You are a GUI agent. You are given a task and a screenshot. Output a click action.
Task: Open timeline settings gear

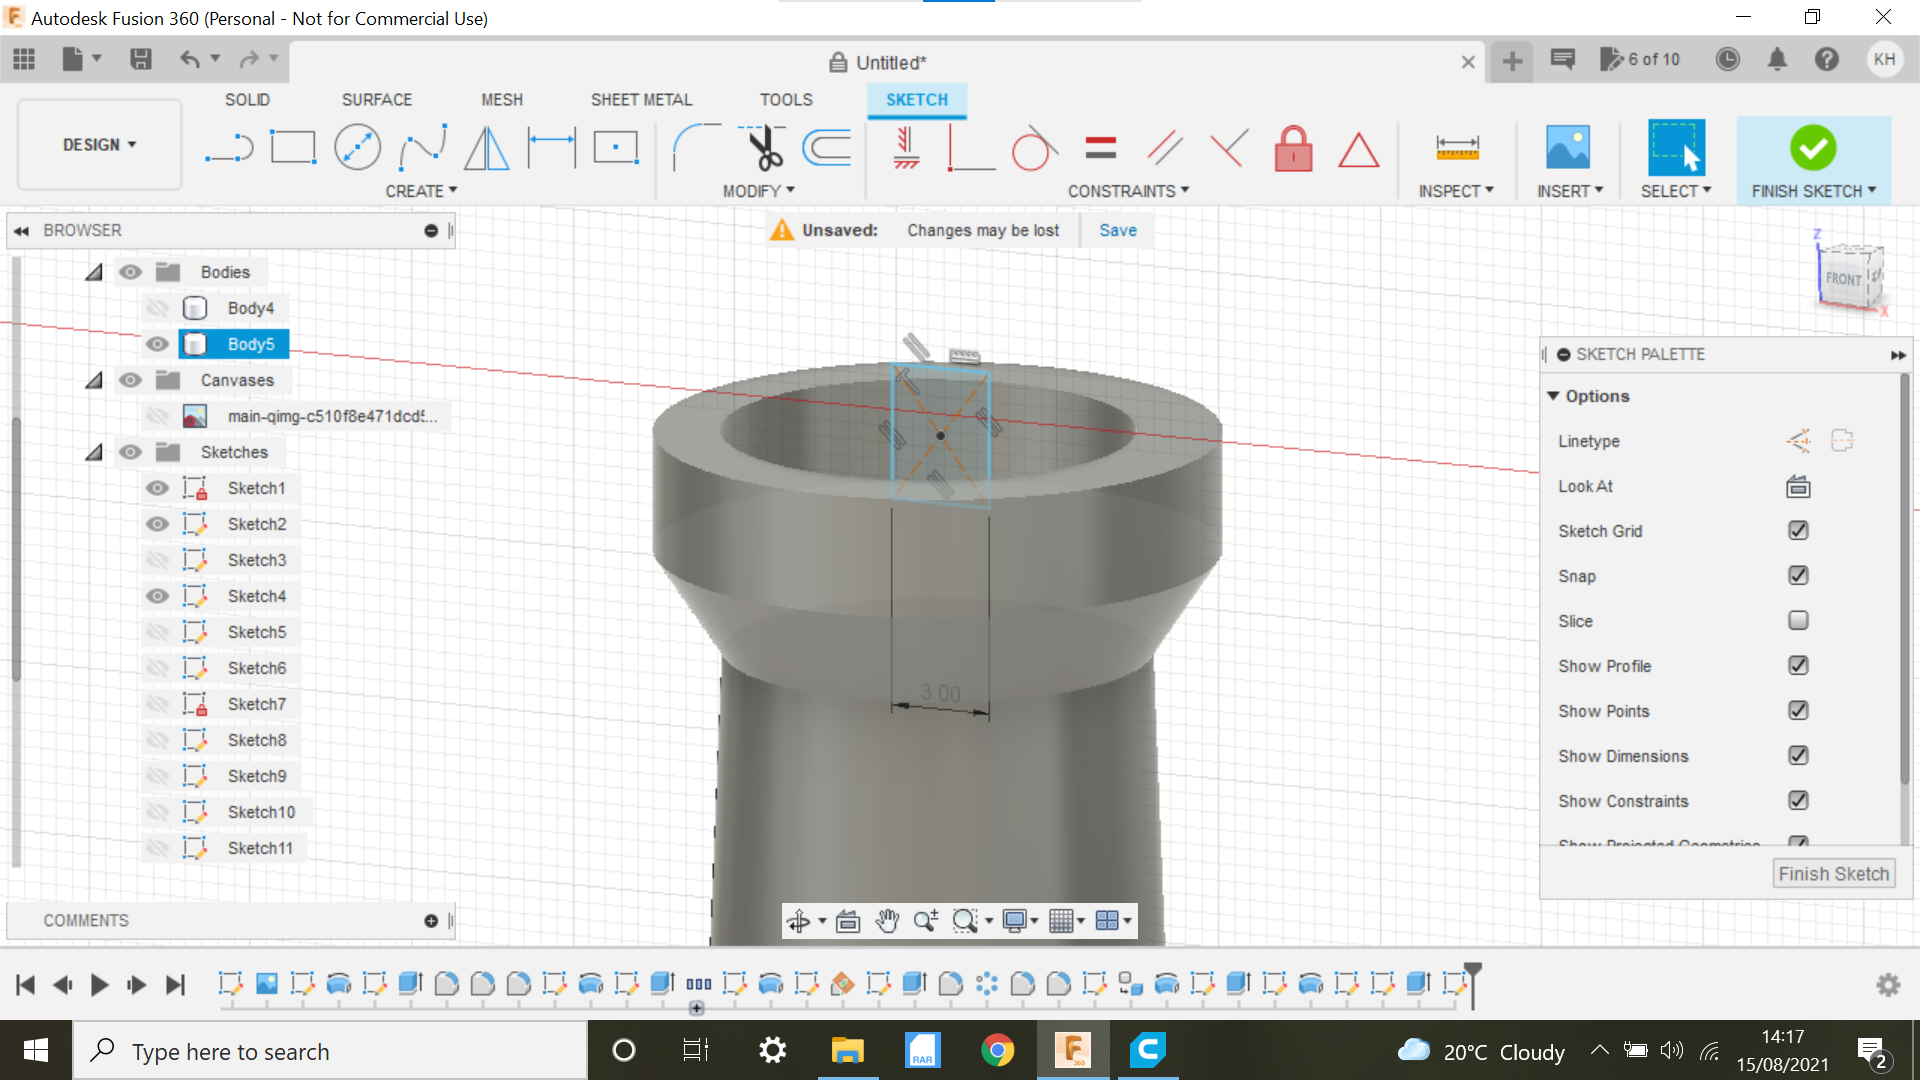point(1888,985)
